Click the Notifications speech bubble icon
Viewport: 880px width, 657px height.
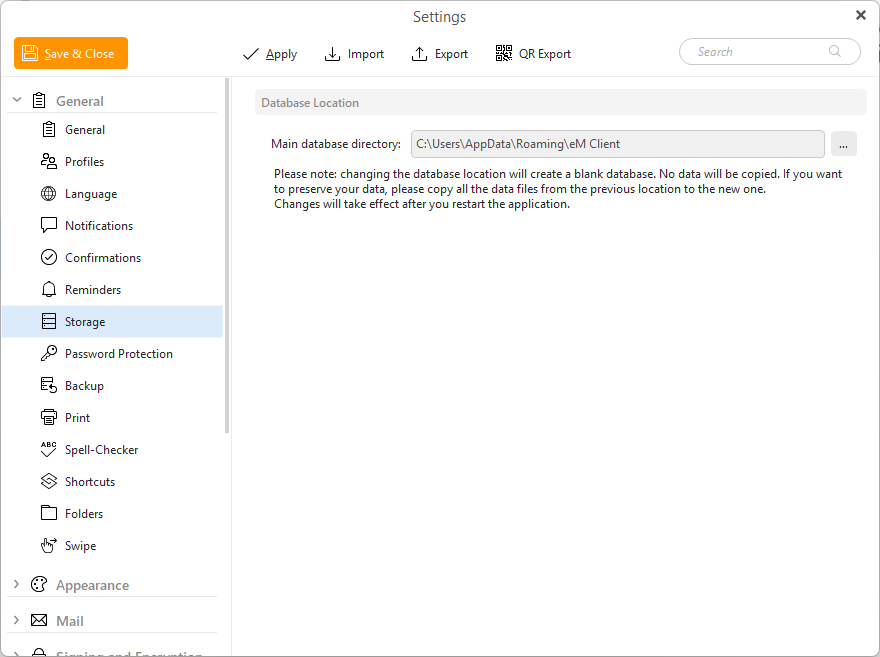coord(49,226)
